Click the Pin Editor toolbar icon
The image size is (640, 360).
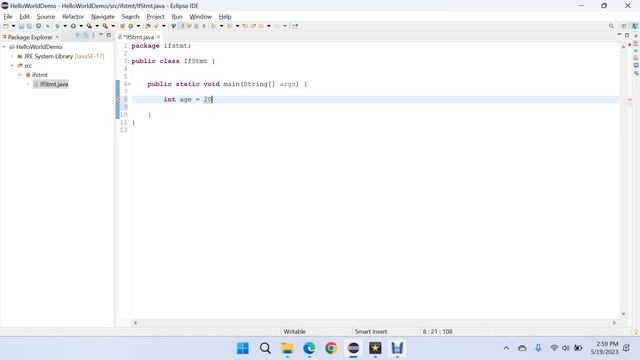tap(295, 26)
